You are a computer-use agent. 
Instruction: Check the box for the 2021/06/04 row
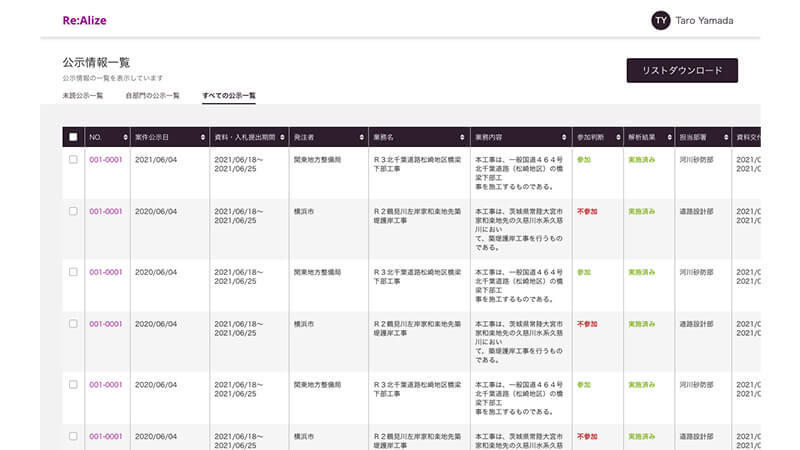pos(73,160)
